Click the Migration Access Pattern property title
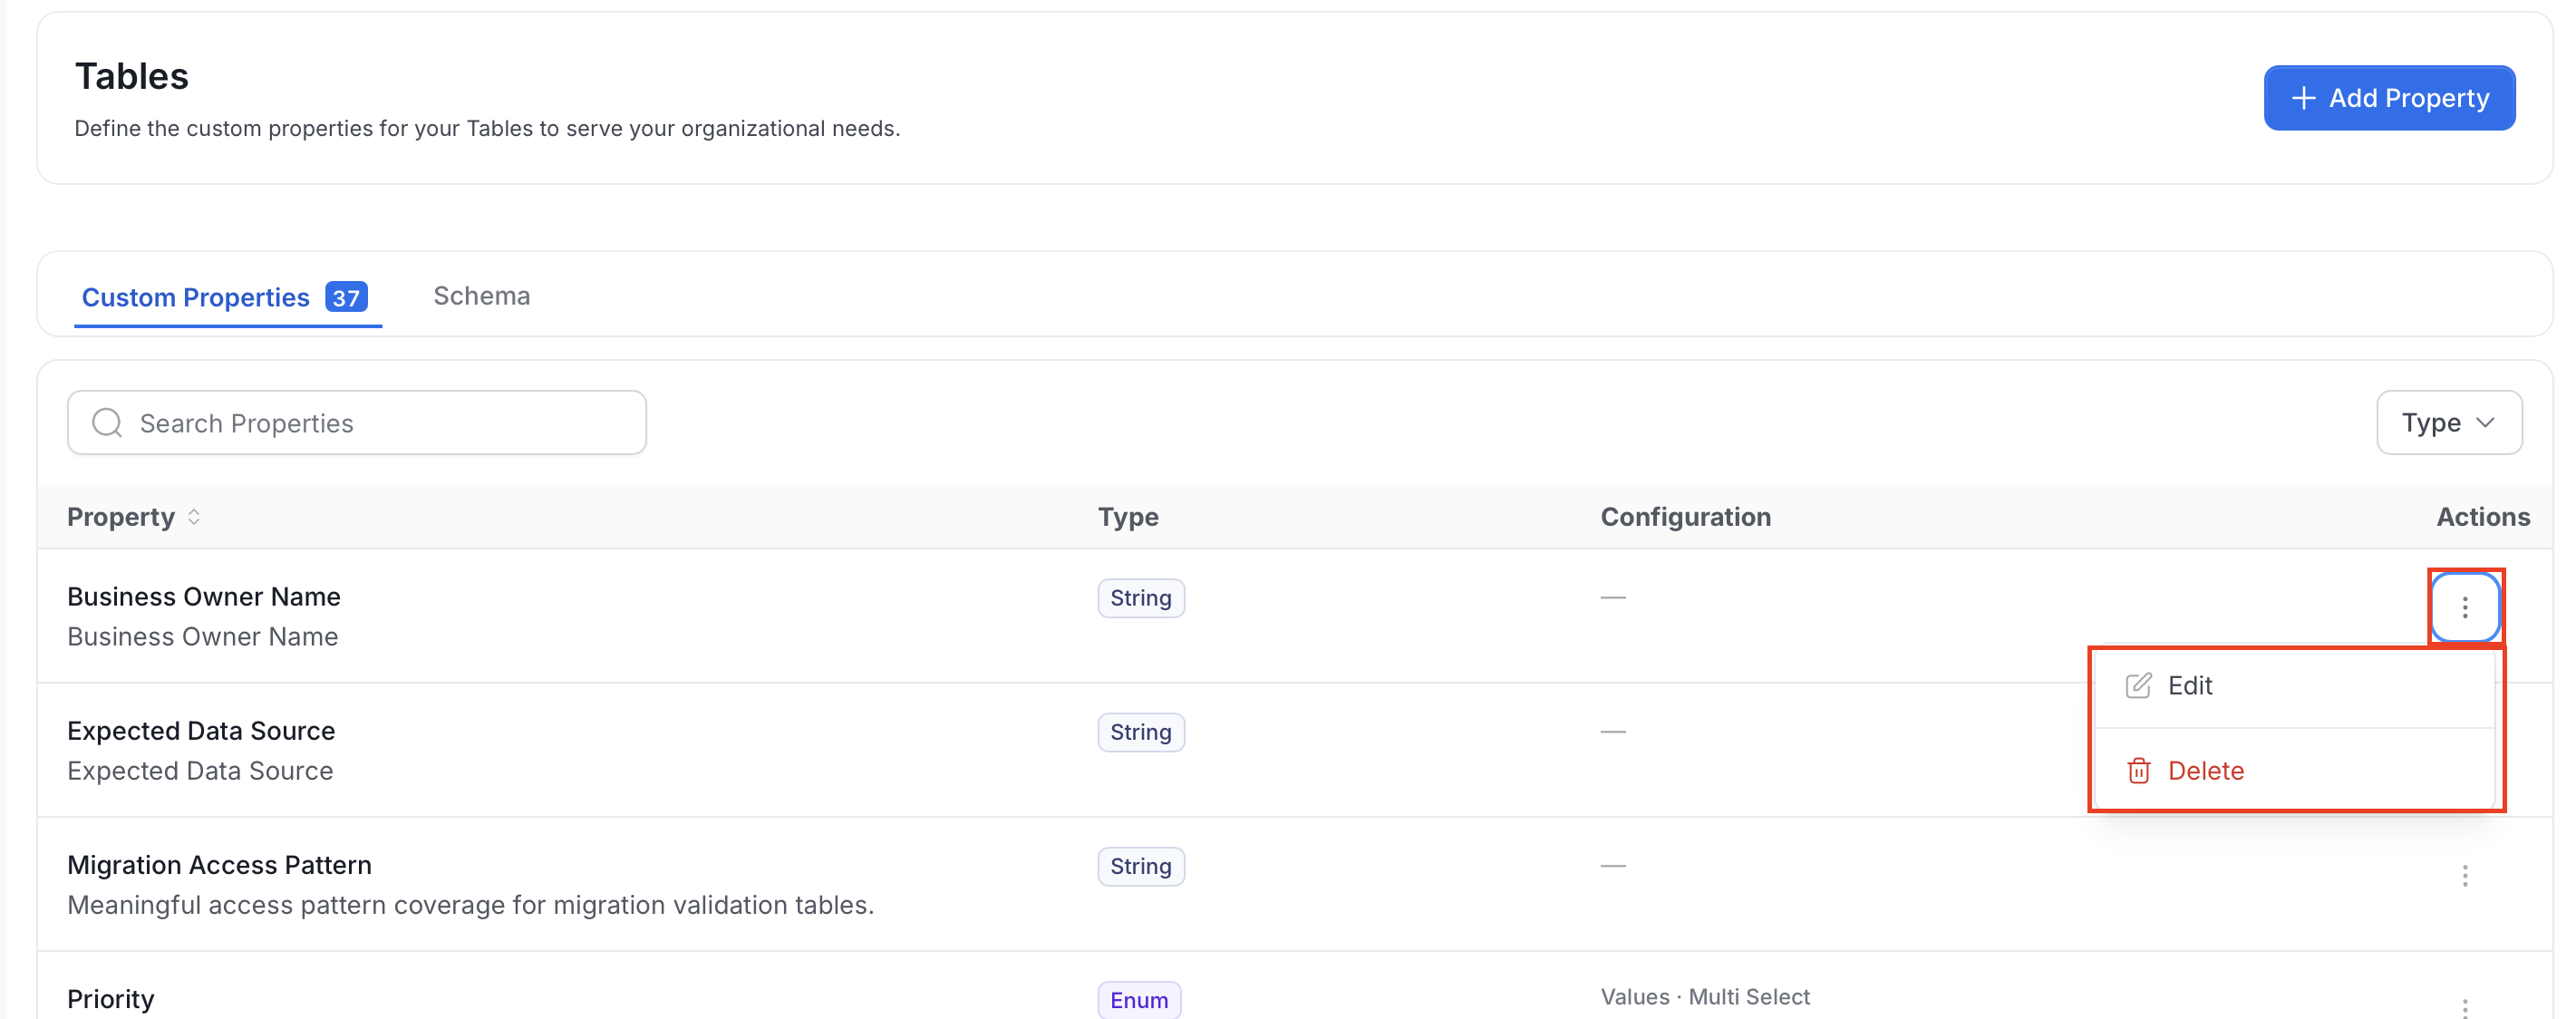The width and height of the screenshot is (2576, 1019). point(219,865)
